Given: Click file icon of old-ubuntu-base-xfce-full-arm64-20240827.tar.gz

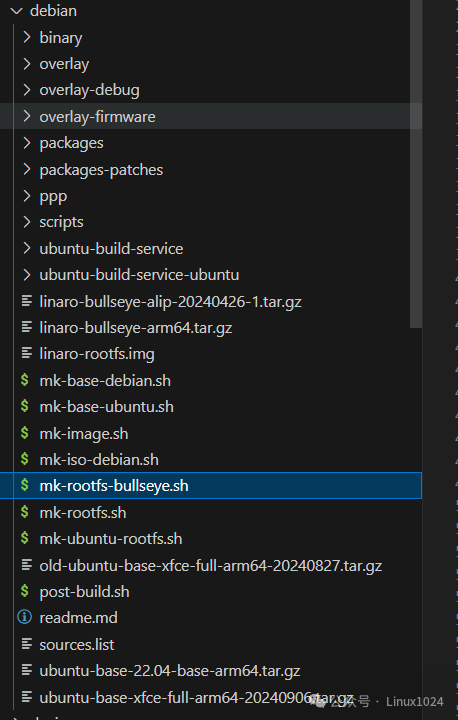Looking at the screenshot, I should pos(27,565).
